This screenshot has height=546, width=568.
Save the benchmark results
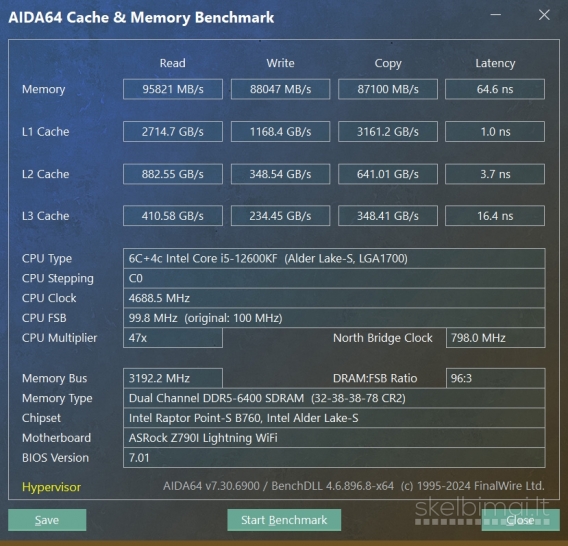[x=47, y=520]
